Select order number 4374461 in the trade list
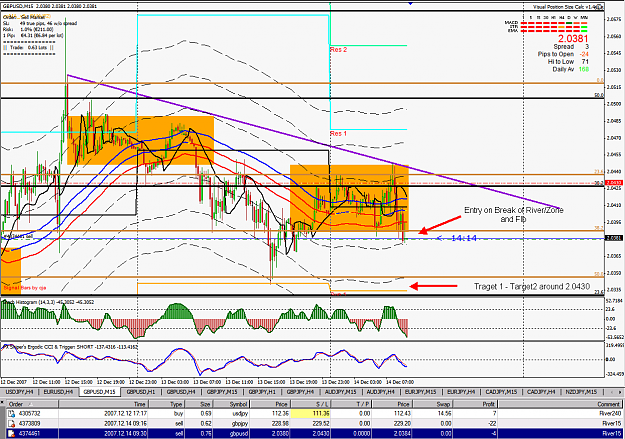The width and height of the screenshot is (625, 439). click(30, 433)
